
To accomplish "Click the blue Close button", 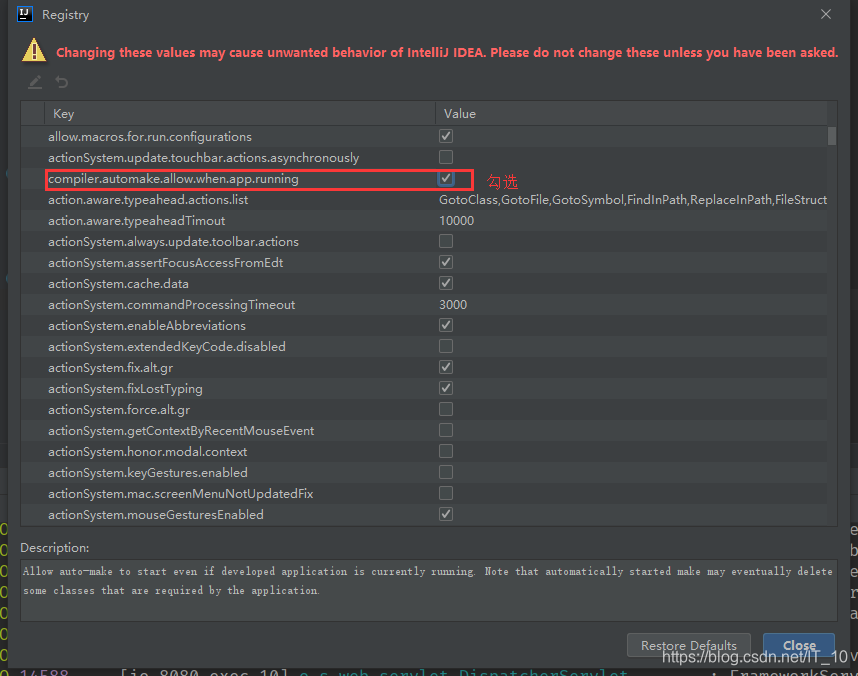I will (x=799, y=645).
